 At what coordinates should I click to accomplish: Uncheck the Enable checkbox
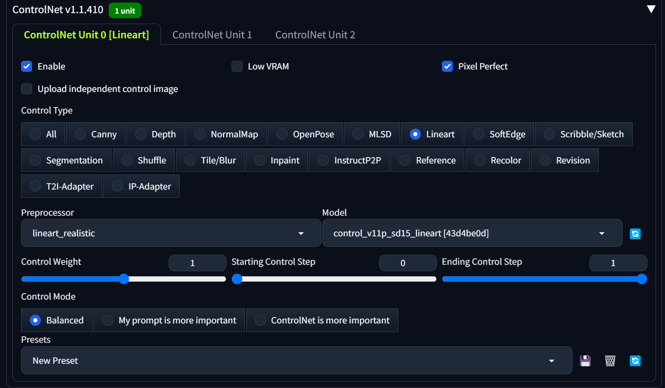coord(27,66)
